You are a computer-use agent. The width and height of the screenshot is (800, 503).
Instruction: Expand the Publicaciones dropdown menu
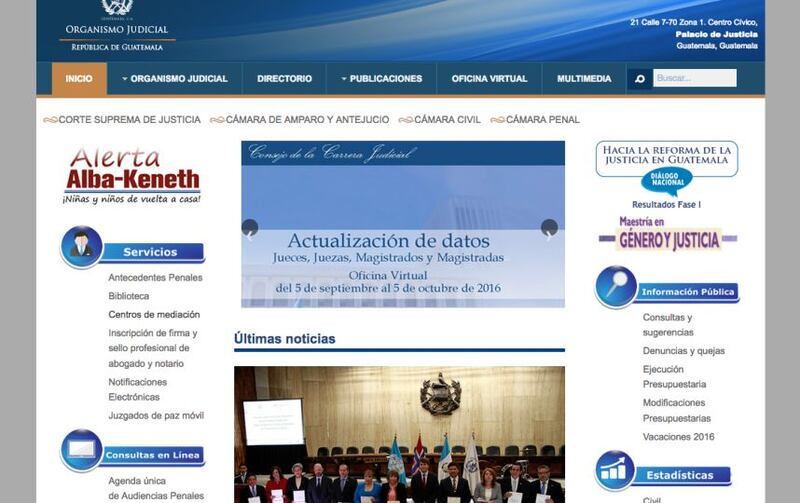(x=382, y=79)
